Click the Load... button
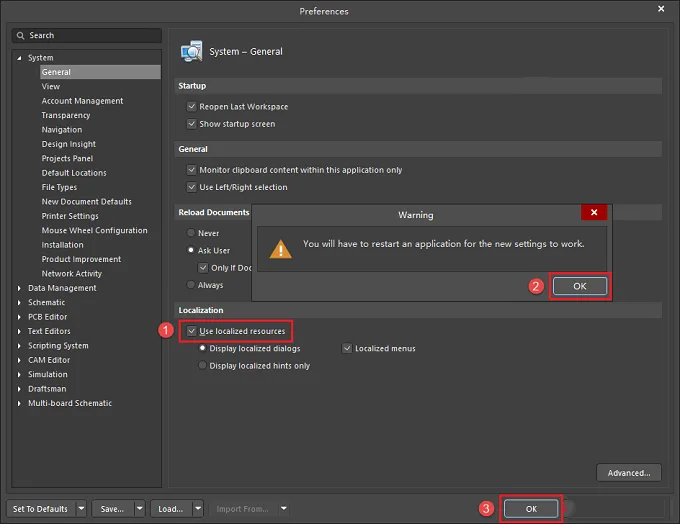The image size is (680, 524). [x=170, y=508]
